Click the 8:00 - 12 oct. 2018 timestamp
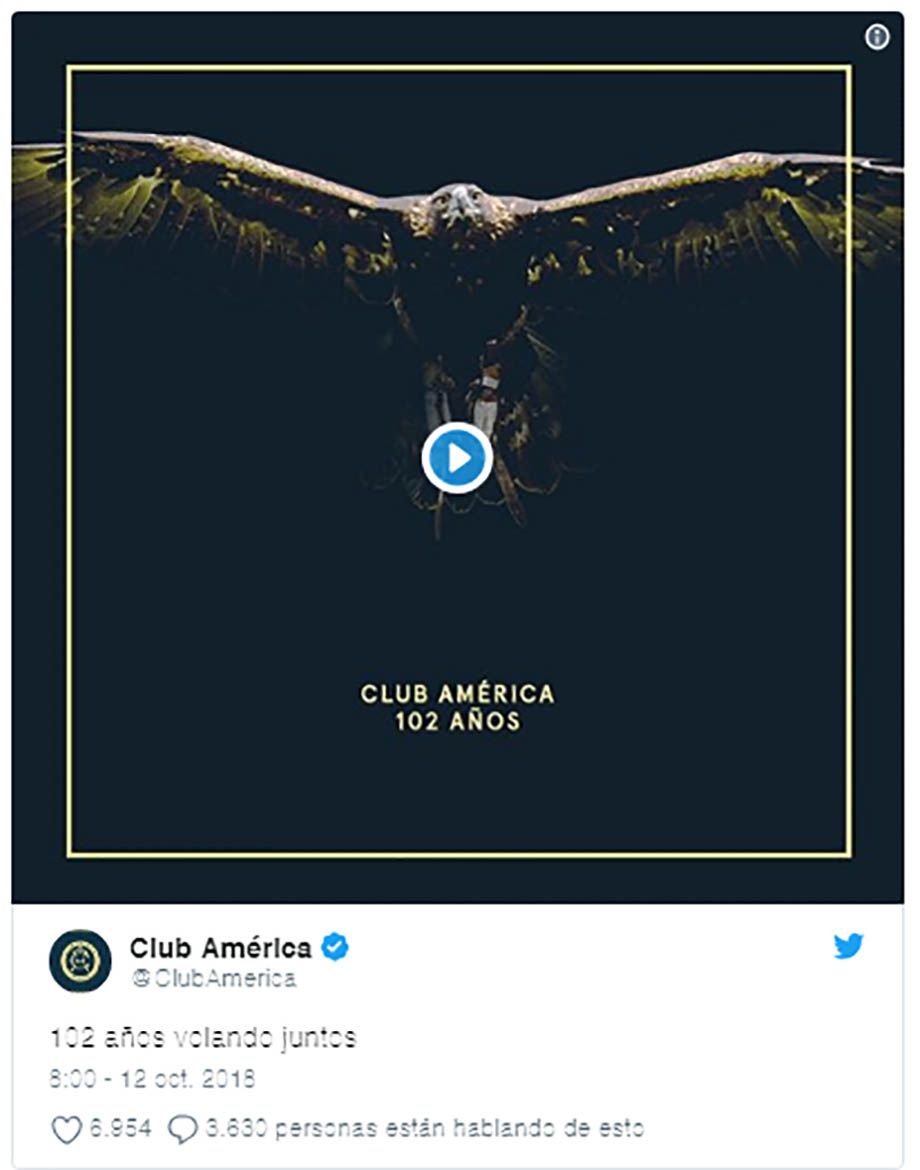920x1170 pixels. click(x=152, y=1078)
